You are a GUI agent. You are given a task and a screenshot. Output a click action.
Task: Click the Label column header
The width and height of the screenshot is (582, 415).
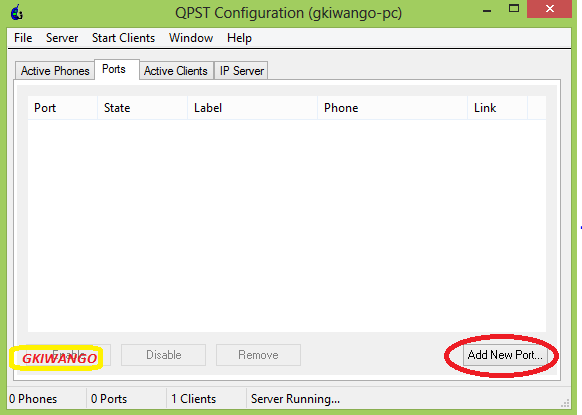[253, 108]
